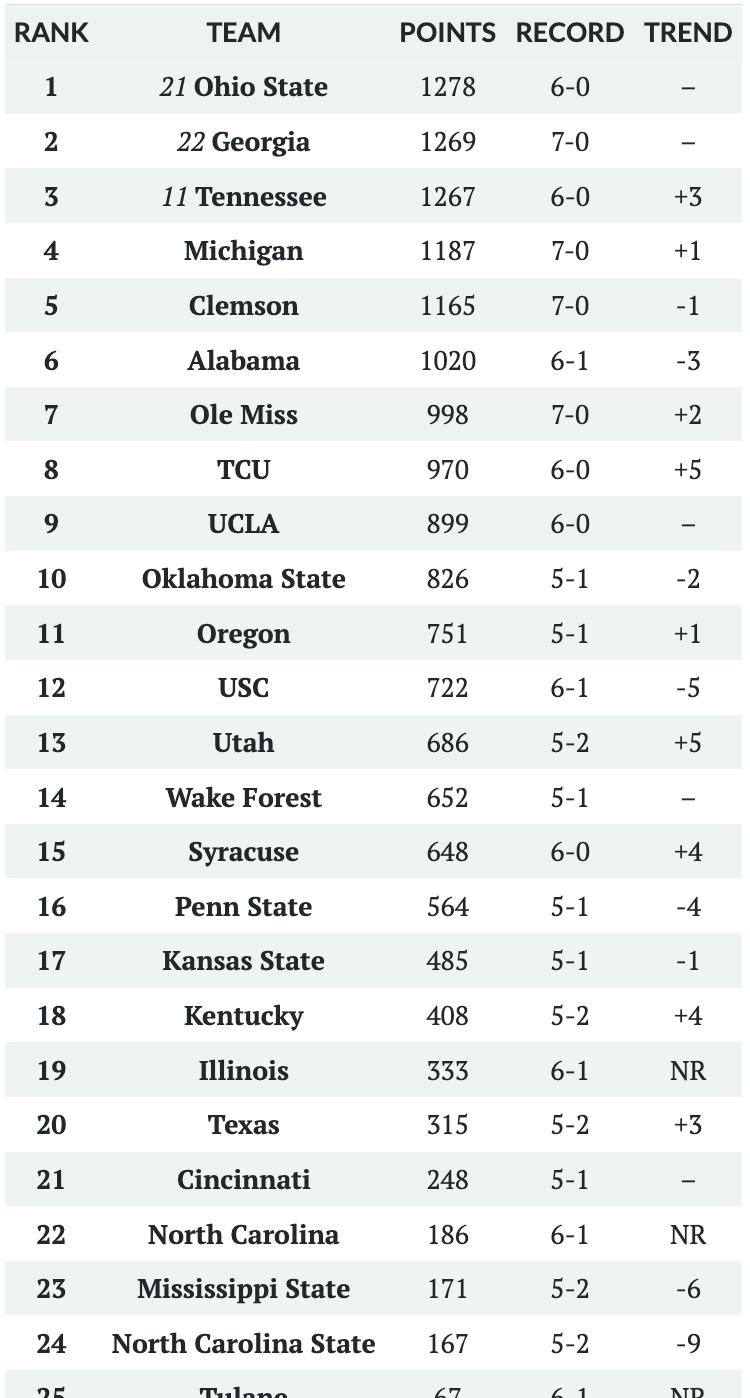Select the RANK column header
Viewport: 750px width, 1398px height.
pyautogui.click(x=51, y=33)
